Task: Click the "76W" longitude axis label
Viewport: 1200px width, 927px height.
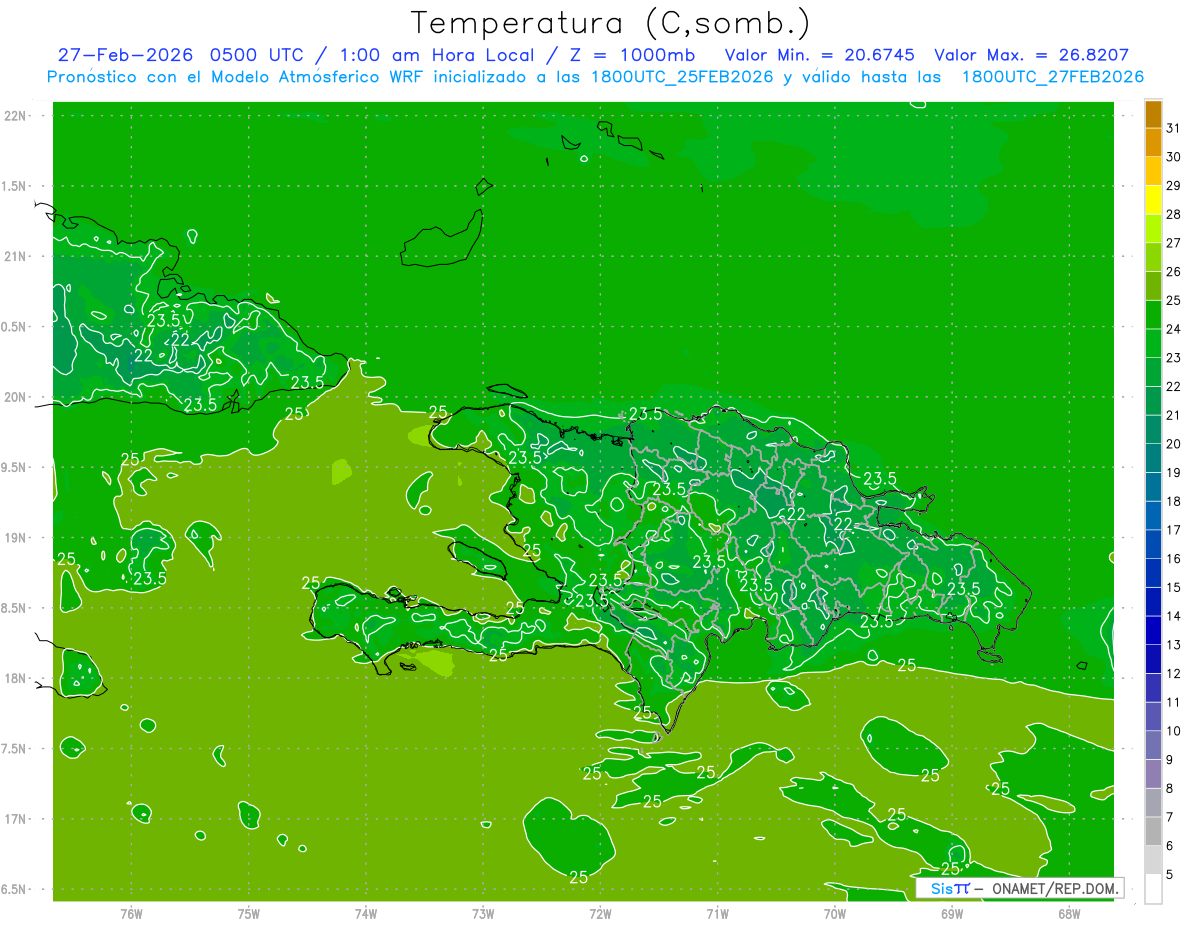Action: tap(131, 913)
